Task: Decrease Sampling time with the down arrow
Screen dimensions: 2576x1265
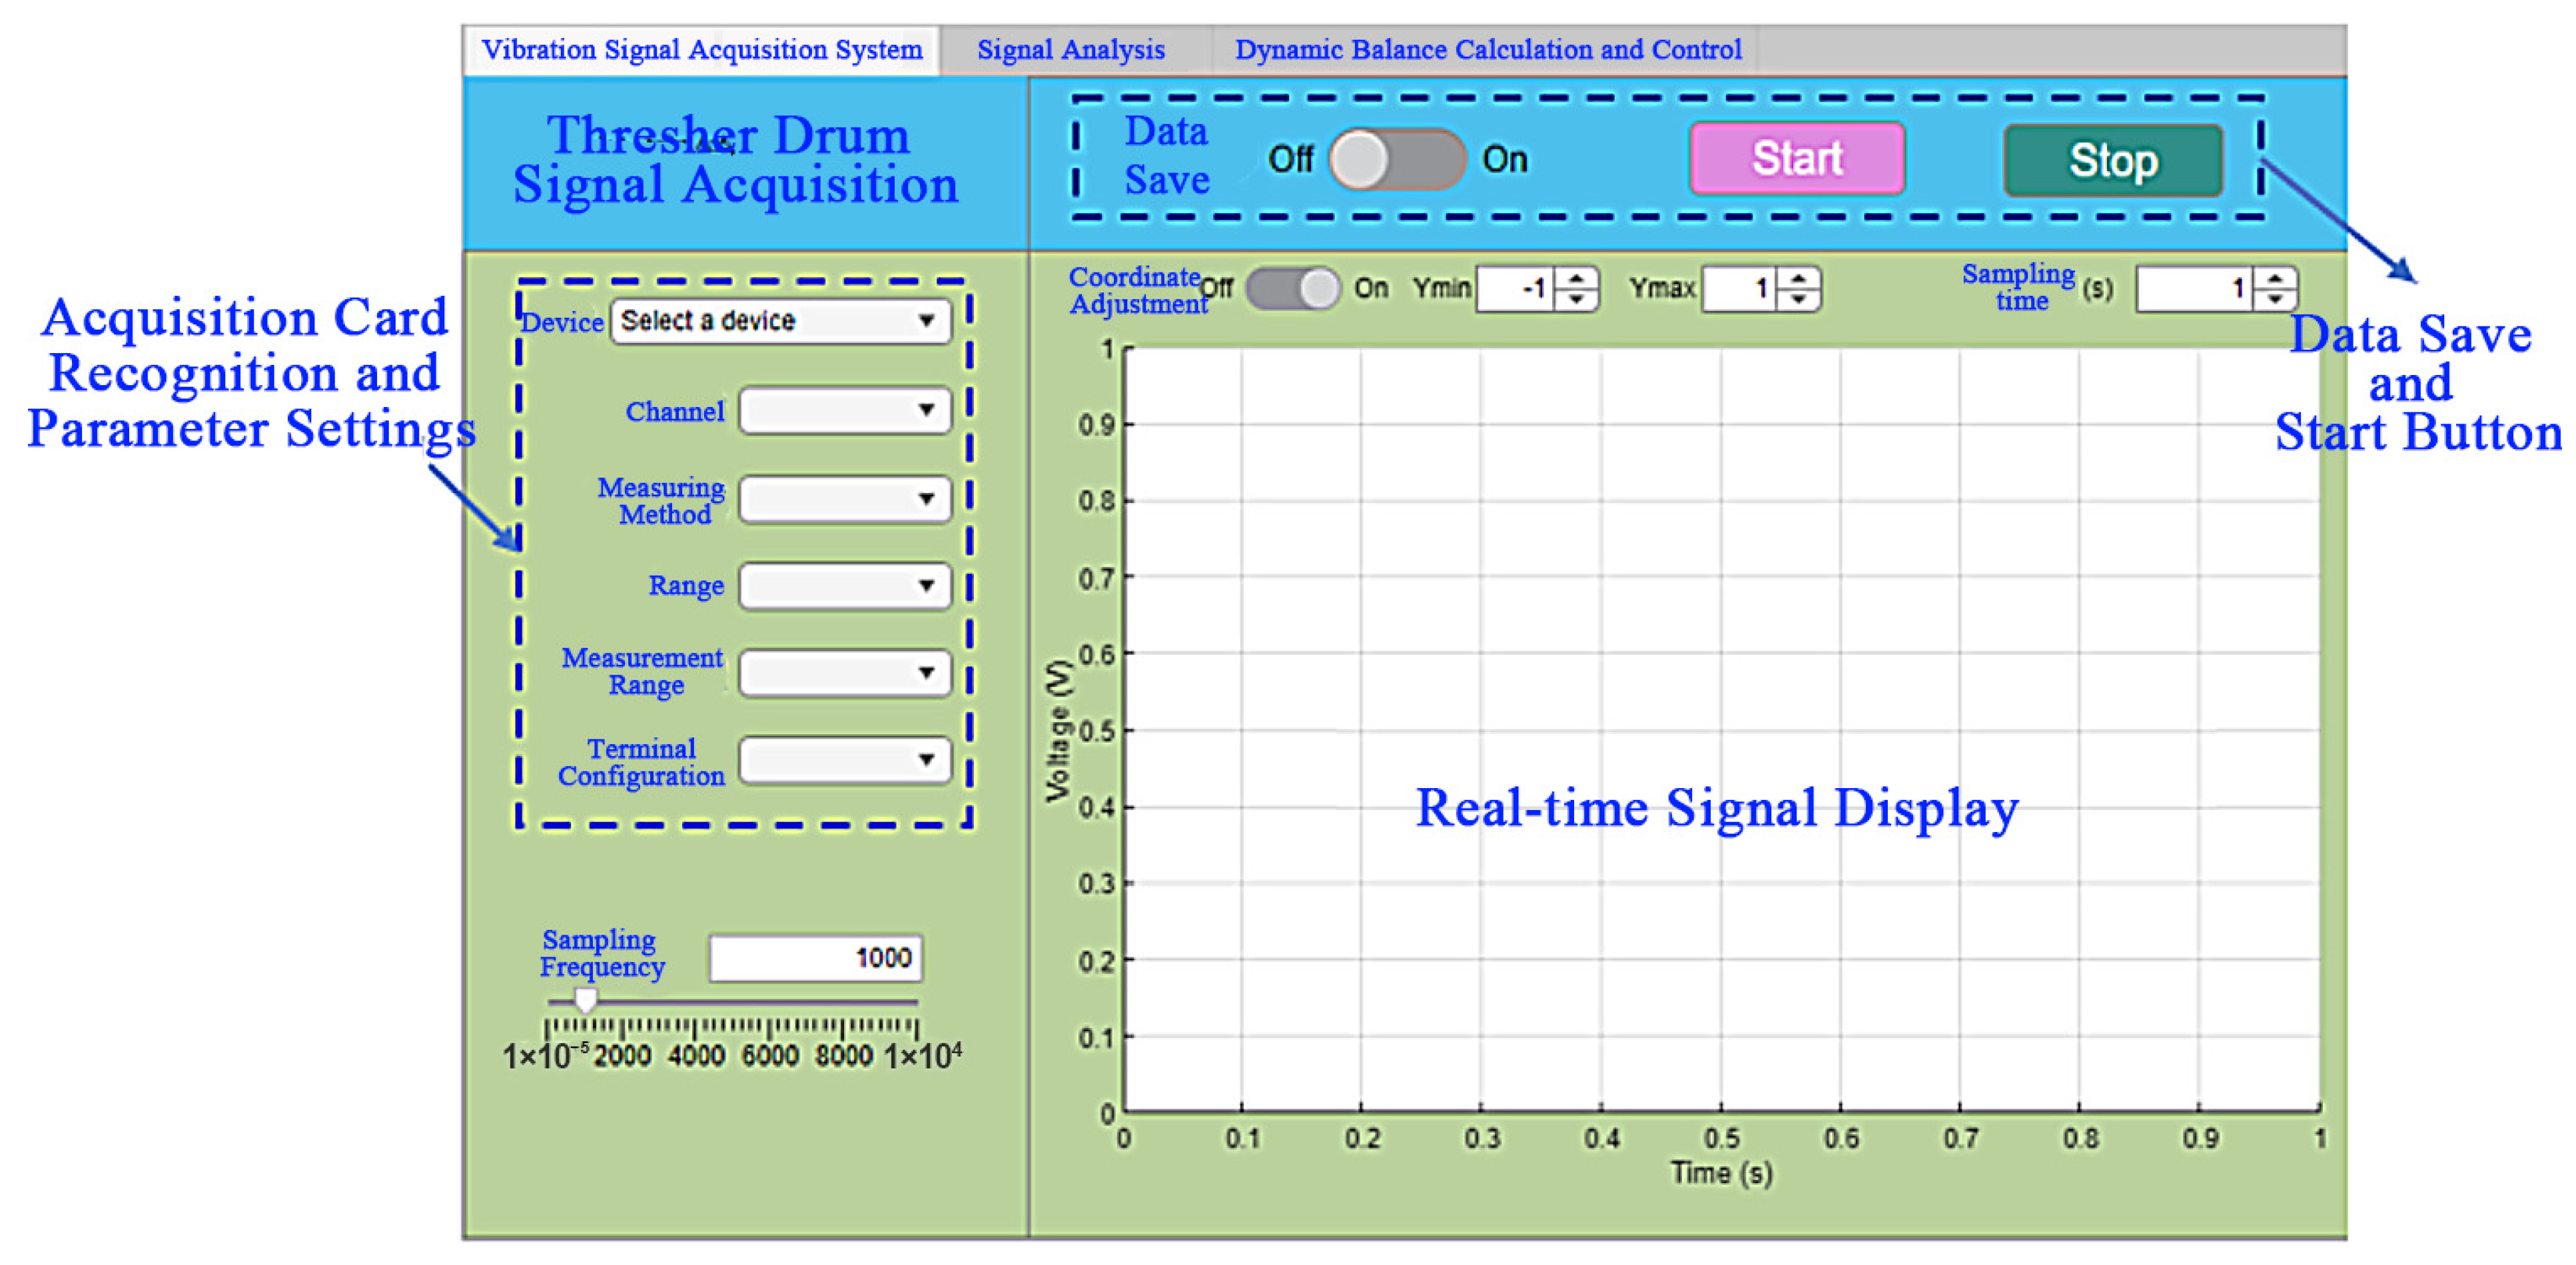Action: 2275,299
